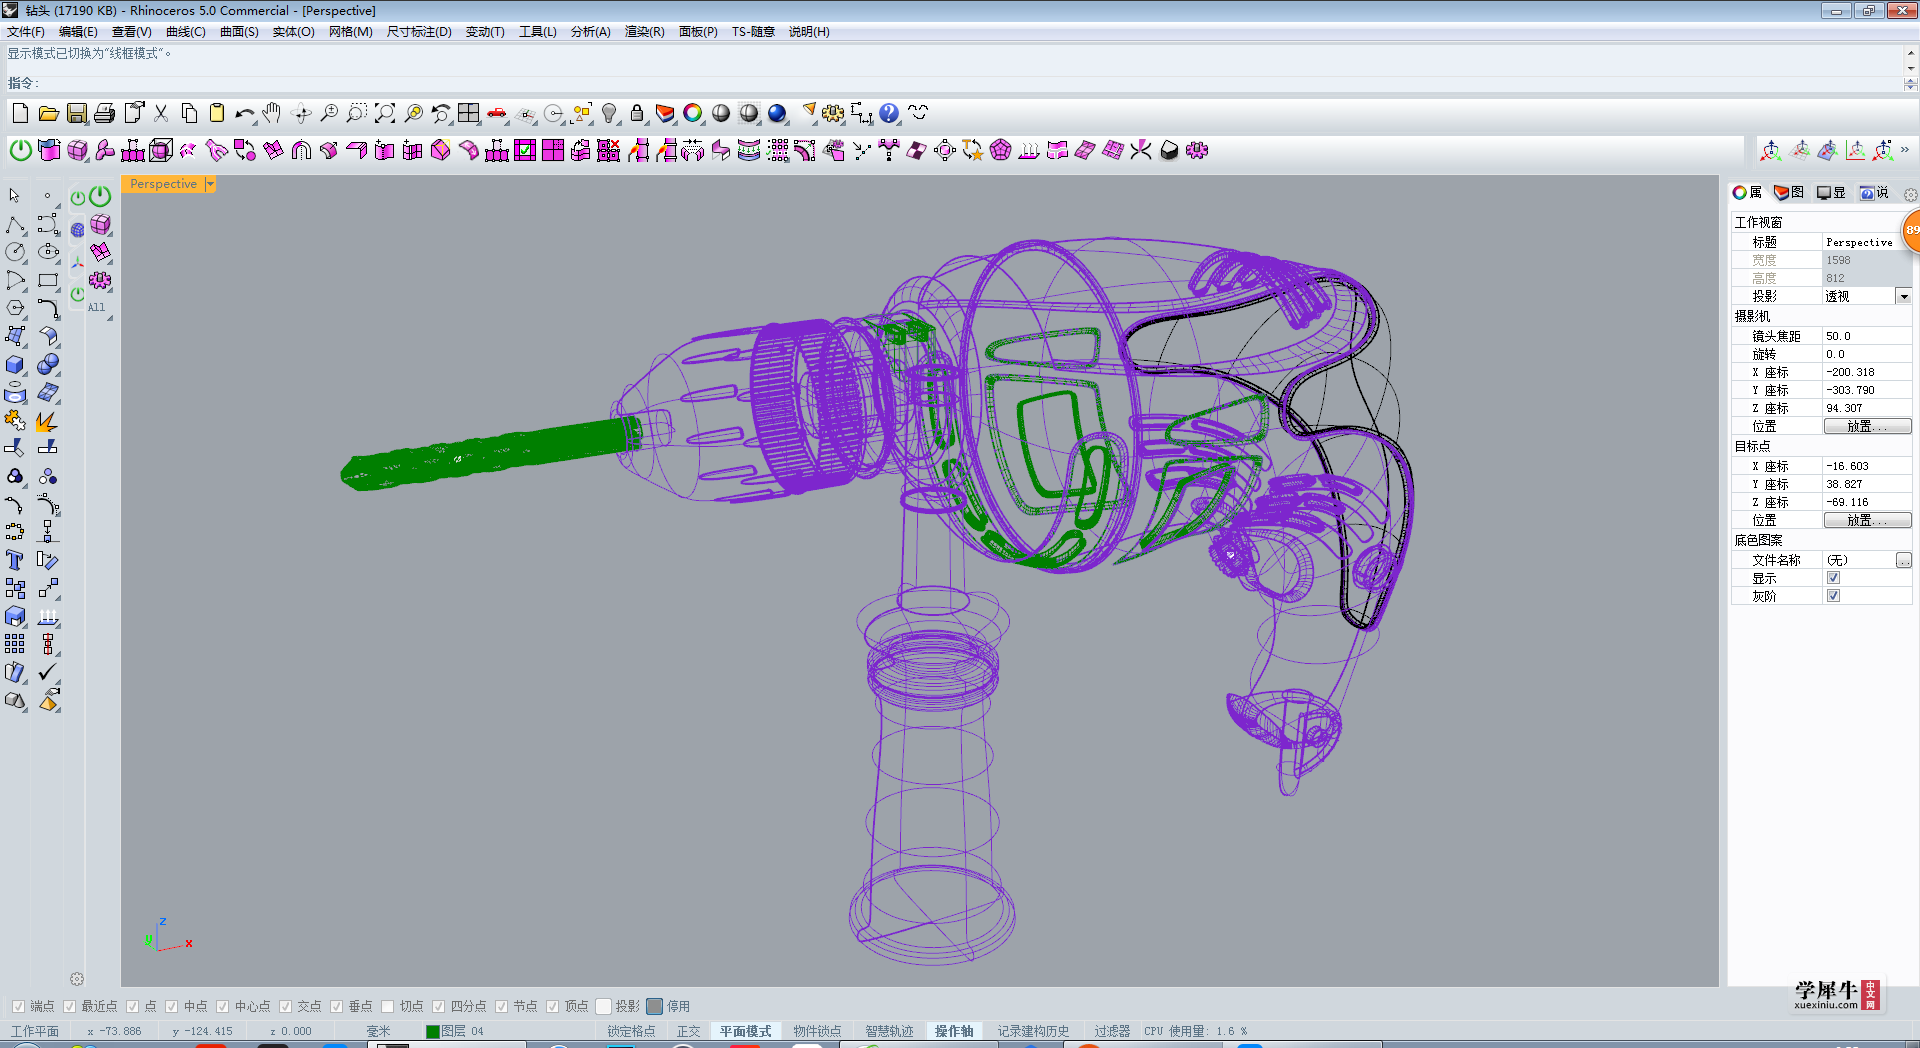The image size is (1920, 1048).
Task: Toggle 正交 mode in status bar
Action: [689, 1031]
